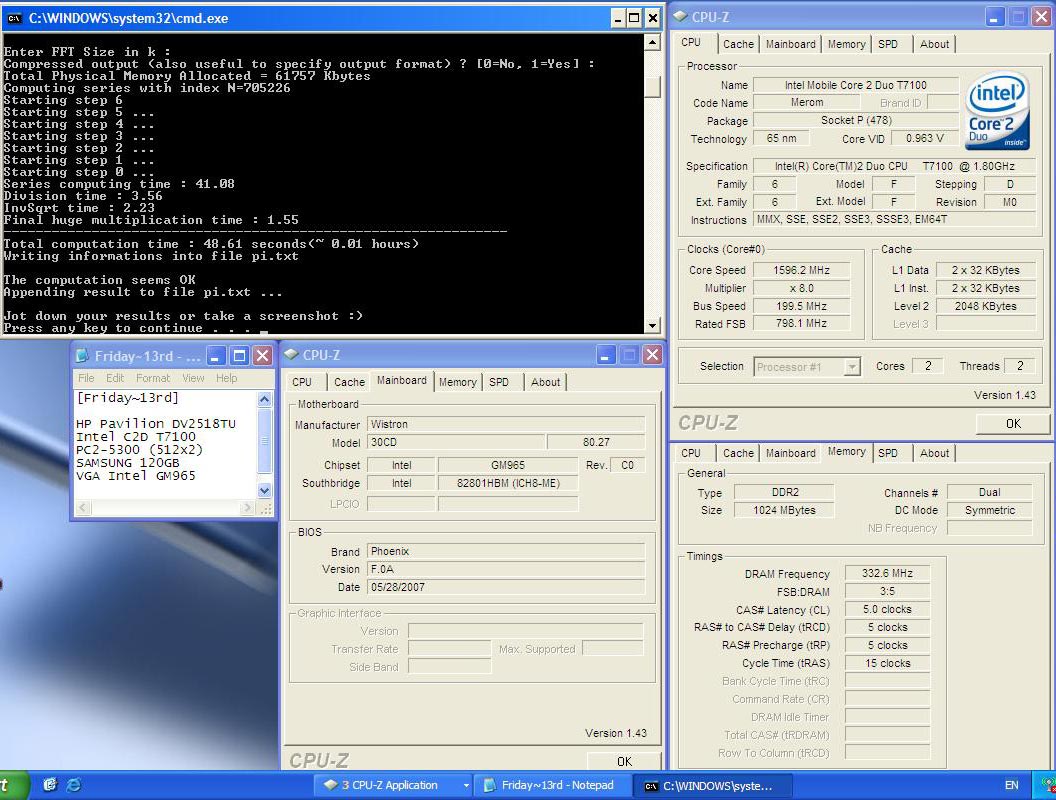
Task: Minimize the cmd.exe window
Action: point(618,18)
